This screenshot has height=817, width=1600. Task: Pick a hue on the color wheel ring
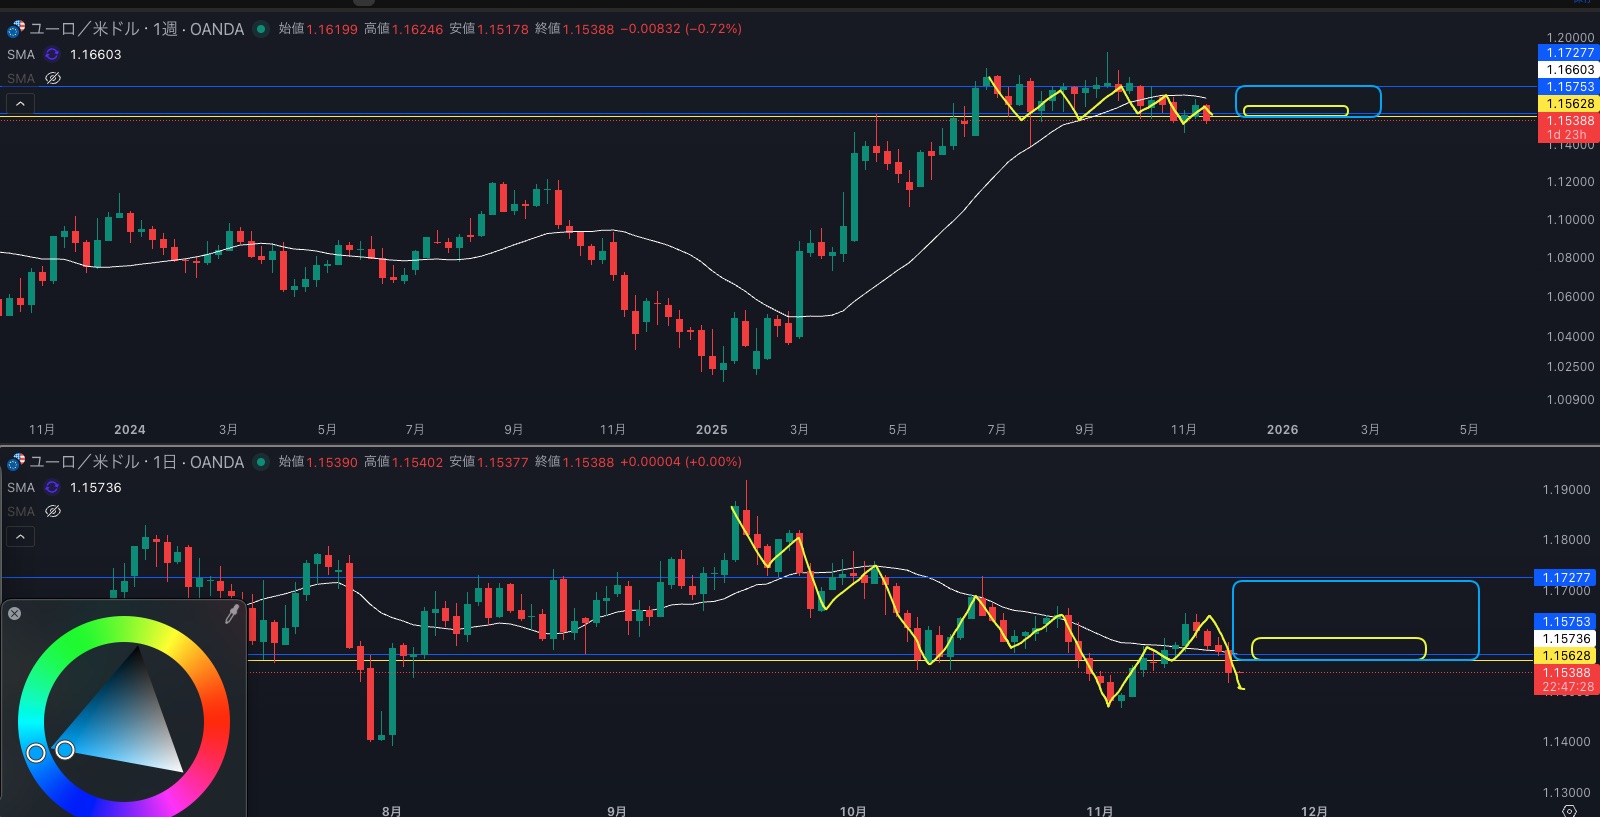124,628
